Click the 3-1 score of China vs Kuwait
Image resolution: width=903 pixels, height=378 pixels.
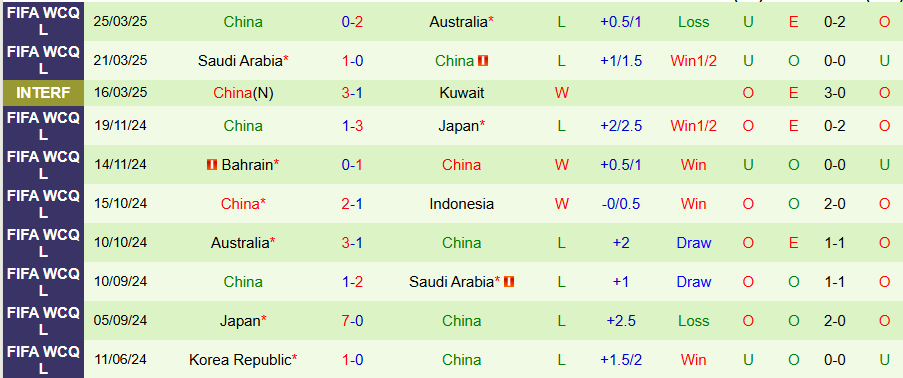pos(352,93)
